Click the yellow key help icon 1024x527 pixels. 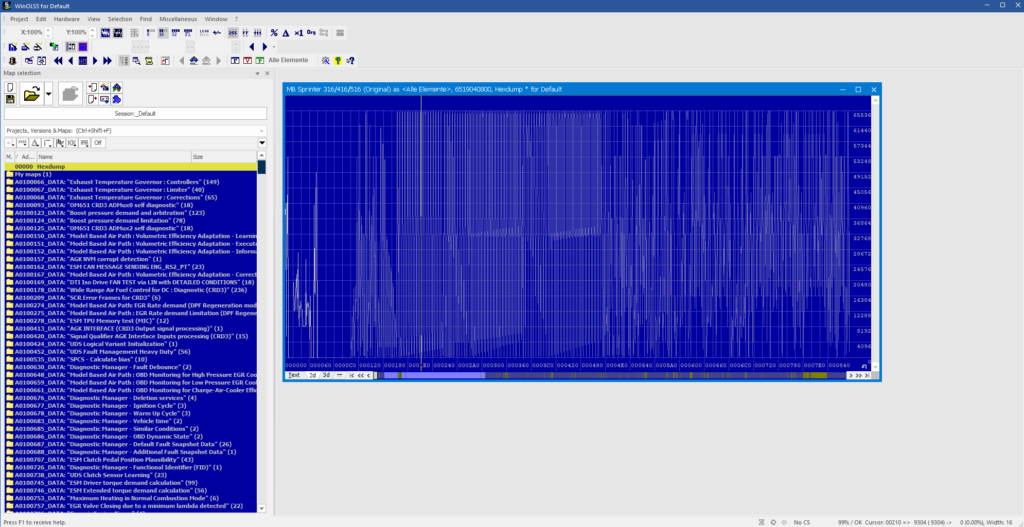click(338, 61)
